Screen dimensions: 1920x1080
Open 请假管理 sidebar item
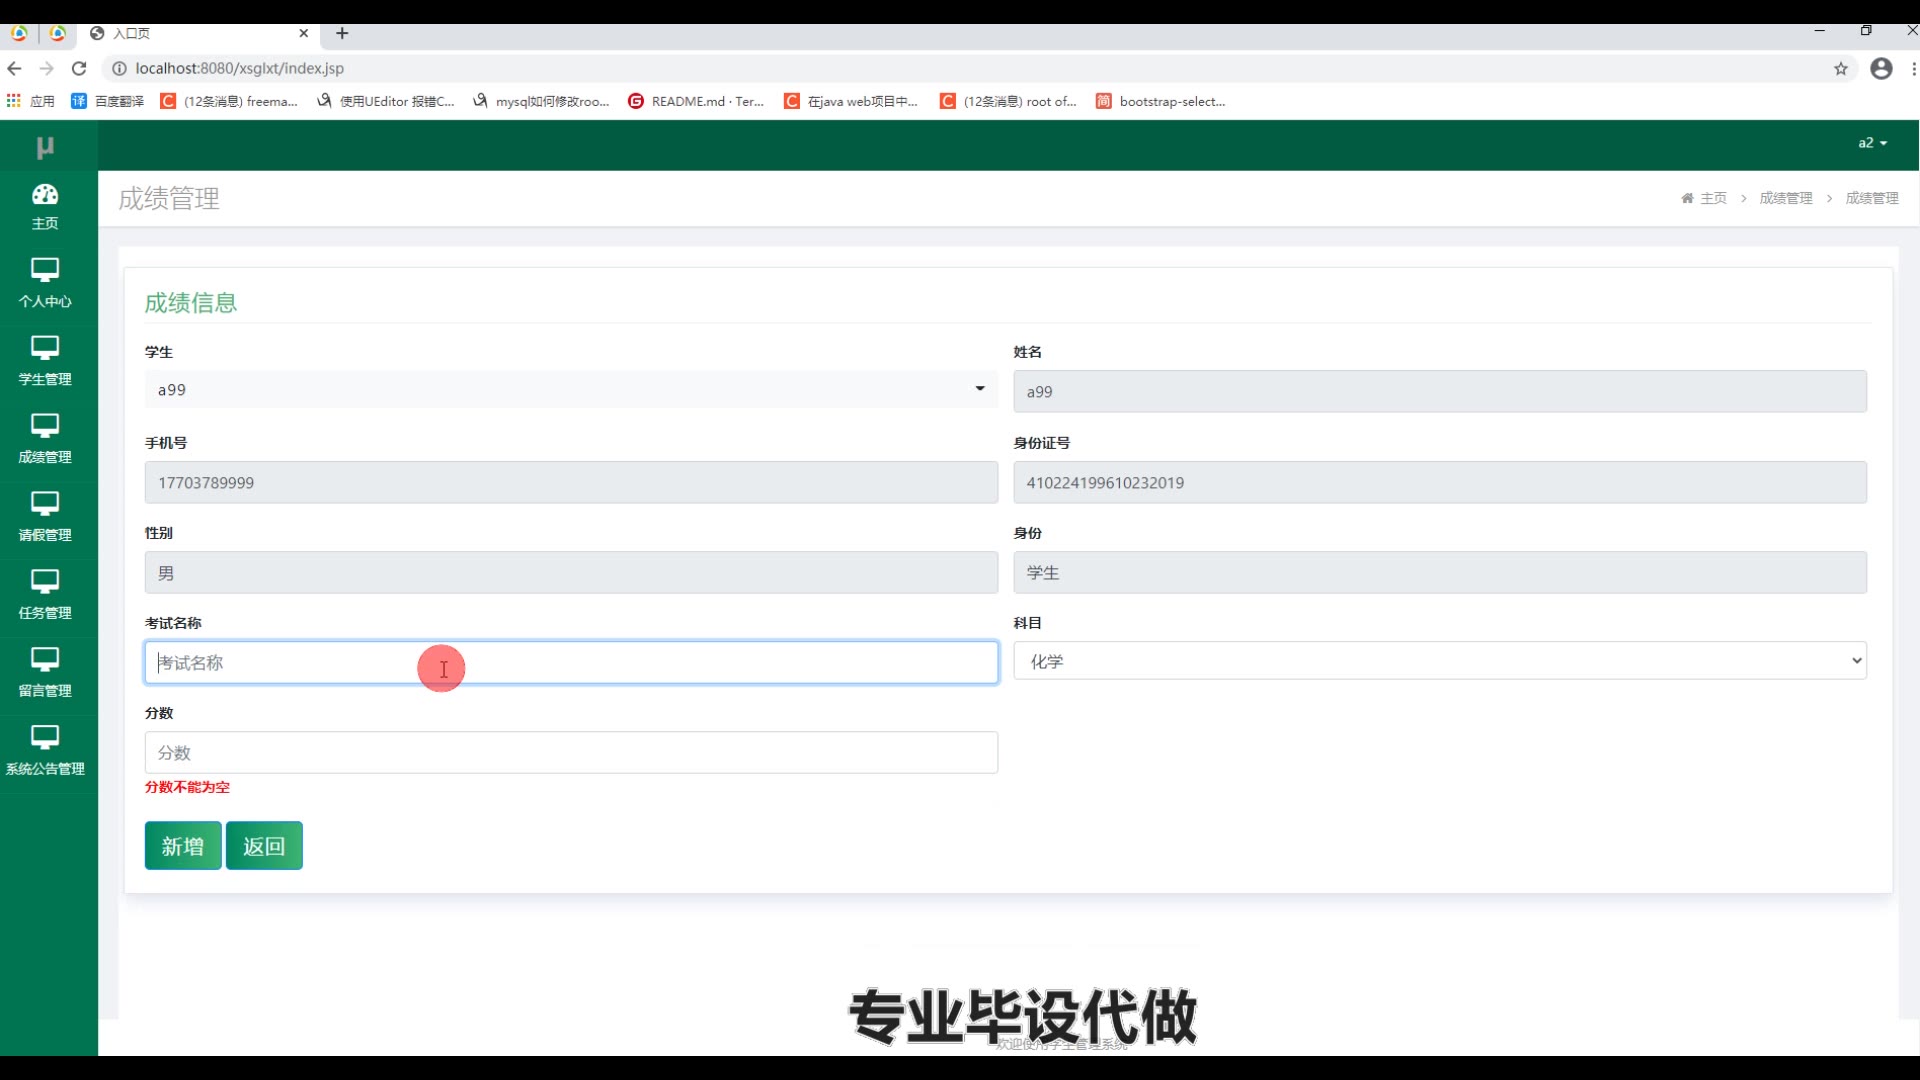(x=45, y=518)
